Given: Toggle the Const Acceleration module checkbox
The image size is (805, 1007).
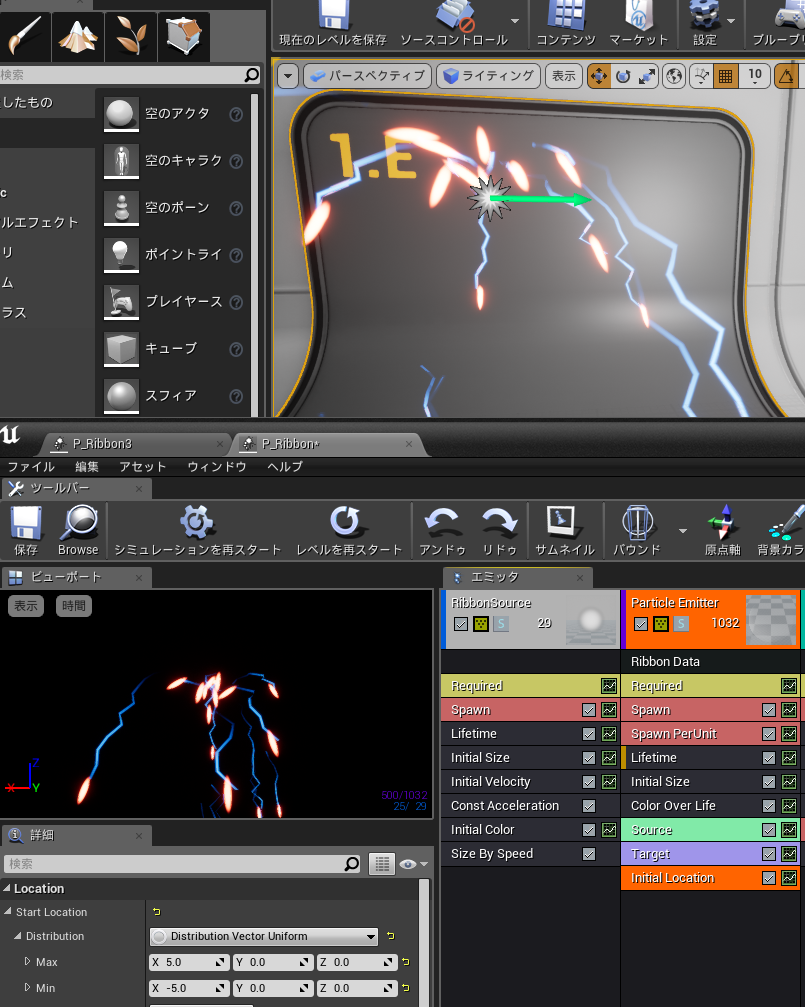Looking at the screenshot, I should click(589, 806).
